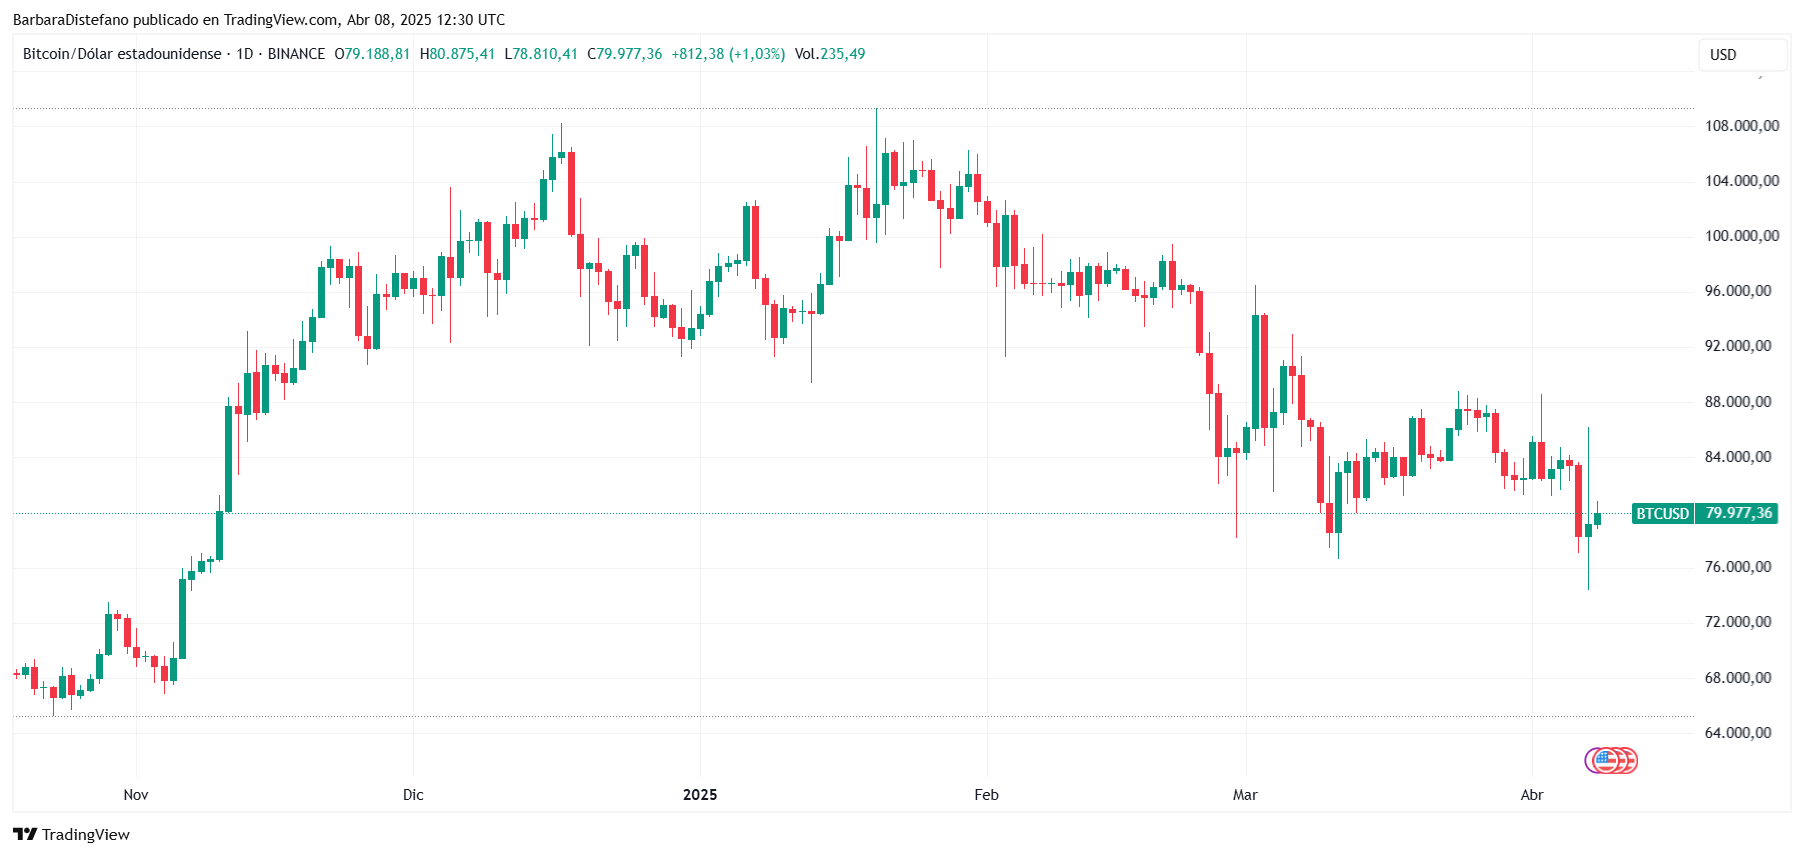
Task: Click the Abr label on time axis
Action: pyautogui.click(x=1532, y=795)
